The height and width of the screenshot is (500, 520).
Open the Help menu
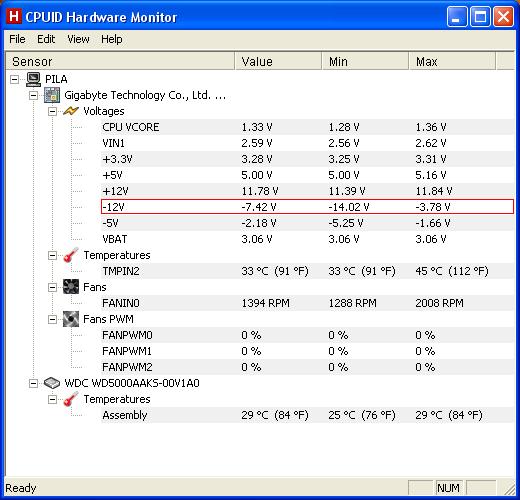point(112,39)
